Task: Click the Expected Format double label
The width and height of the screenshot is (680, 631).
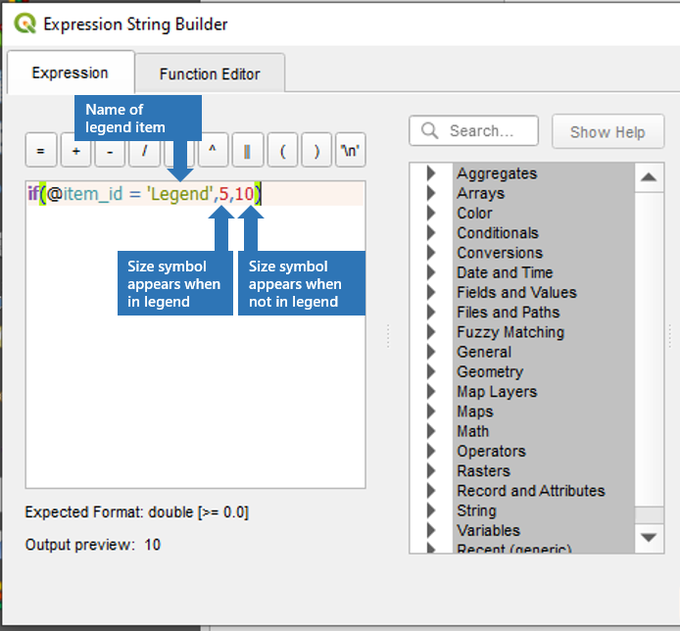Action: click(137, 512)
